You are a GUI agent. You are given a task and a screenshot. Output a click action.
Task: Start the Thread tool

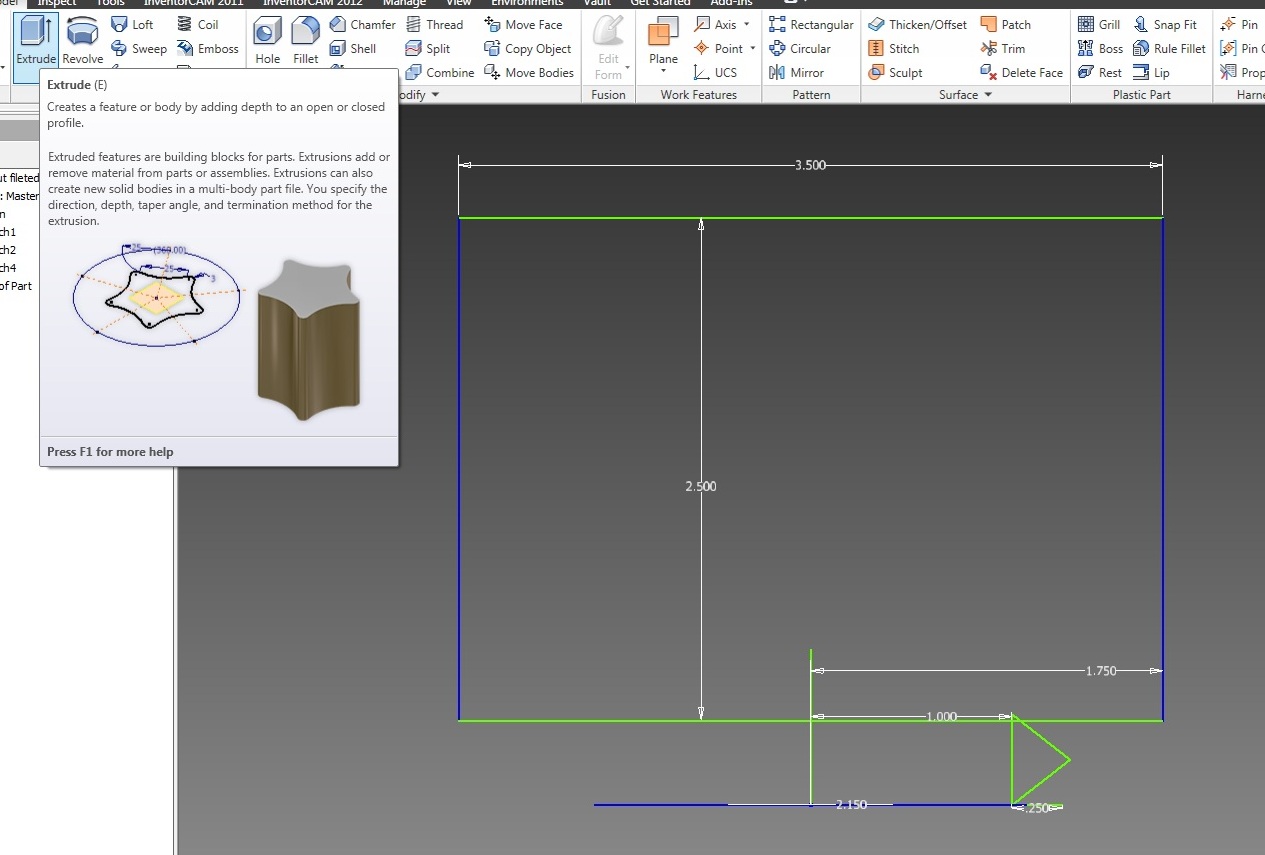[x=434, y=24]
